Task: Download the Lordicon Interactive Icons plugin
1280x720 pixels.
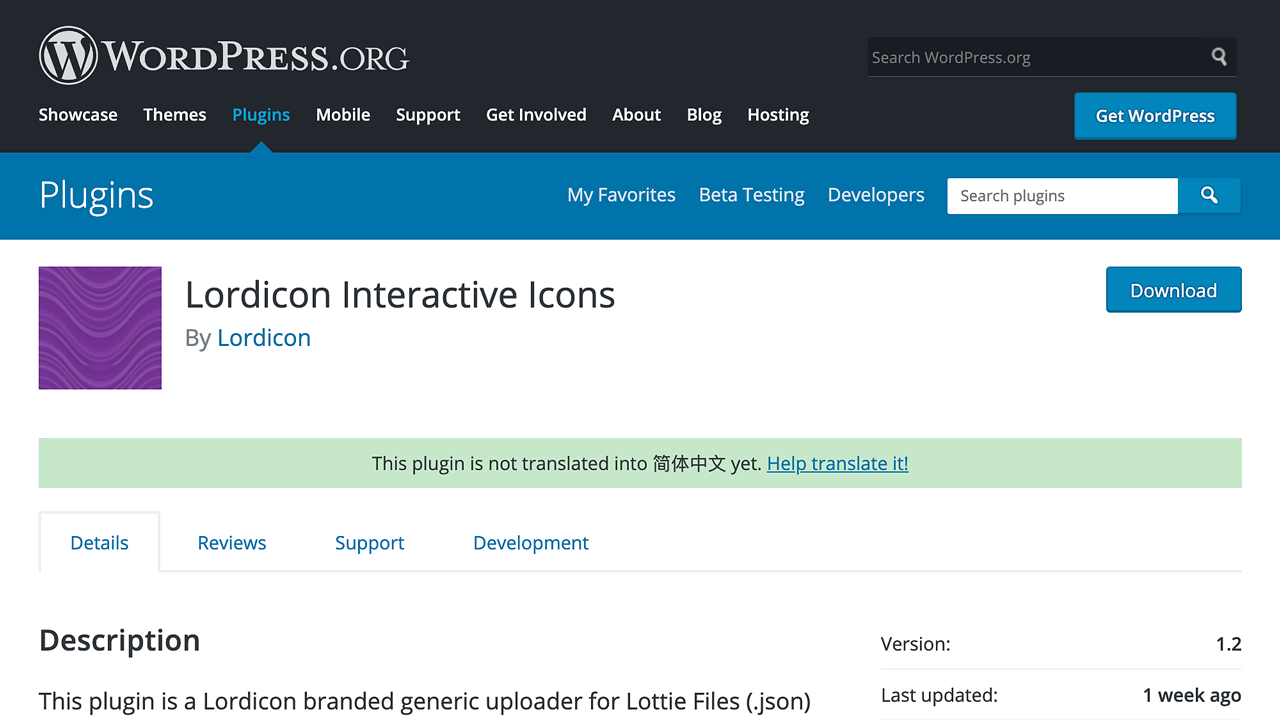Action: click(1173, 290)
